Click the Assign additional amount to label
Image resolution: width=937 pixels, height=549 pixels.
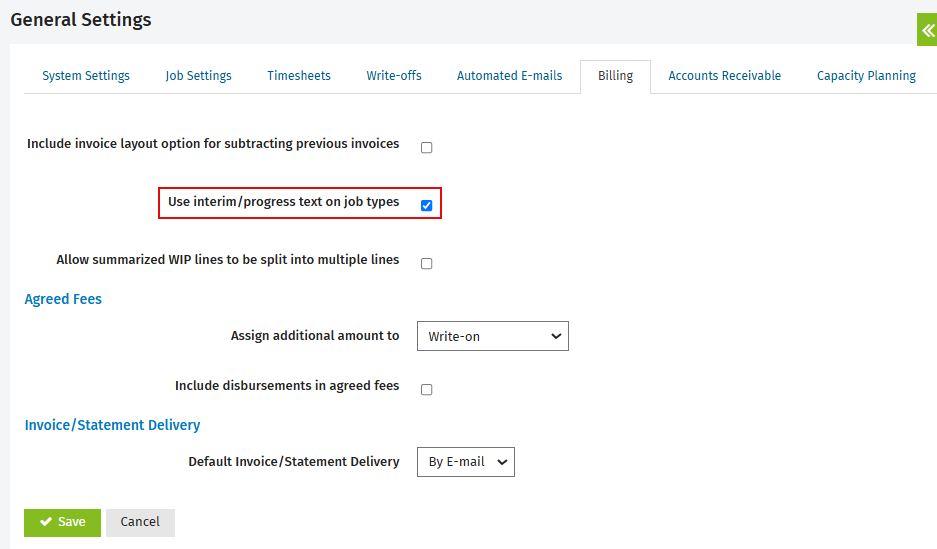pos(315,336)
